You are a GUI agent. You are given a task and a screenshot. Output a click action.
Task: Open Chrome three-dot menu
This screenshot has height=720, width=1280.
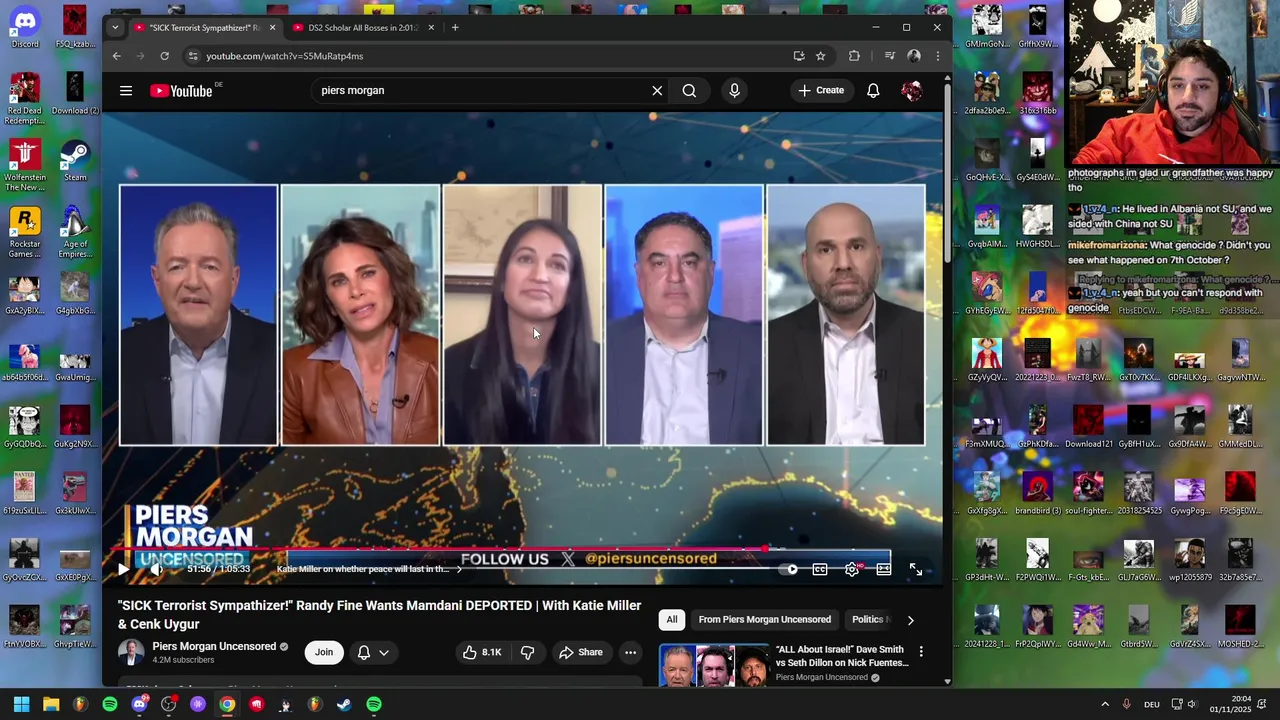[937, 56]
